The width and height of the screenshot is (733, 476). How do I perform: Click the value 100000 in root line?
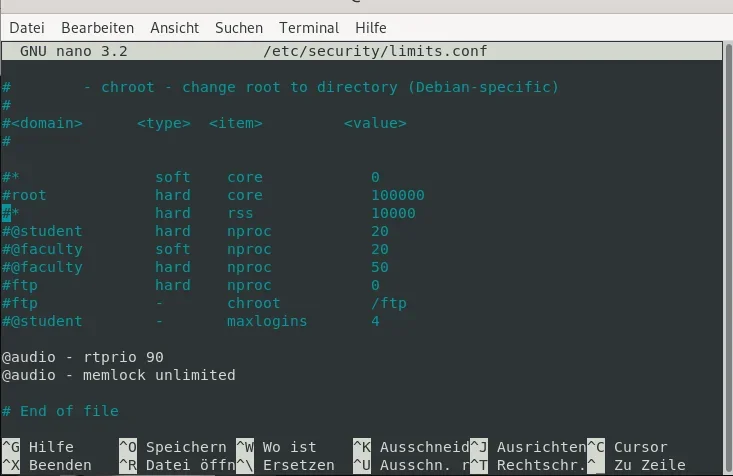pyautogui.click(x=397, y=195)
